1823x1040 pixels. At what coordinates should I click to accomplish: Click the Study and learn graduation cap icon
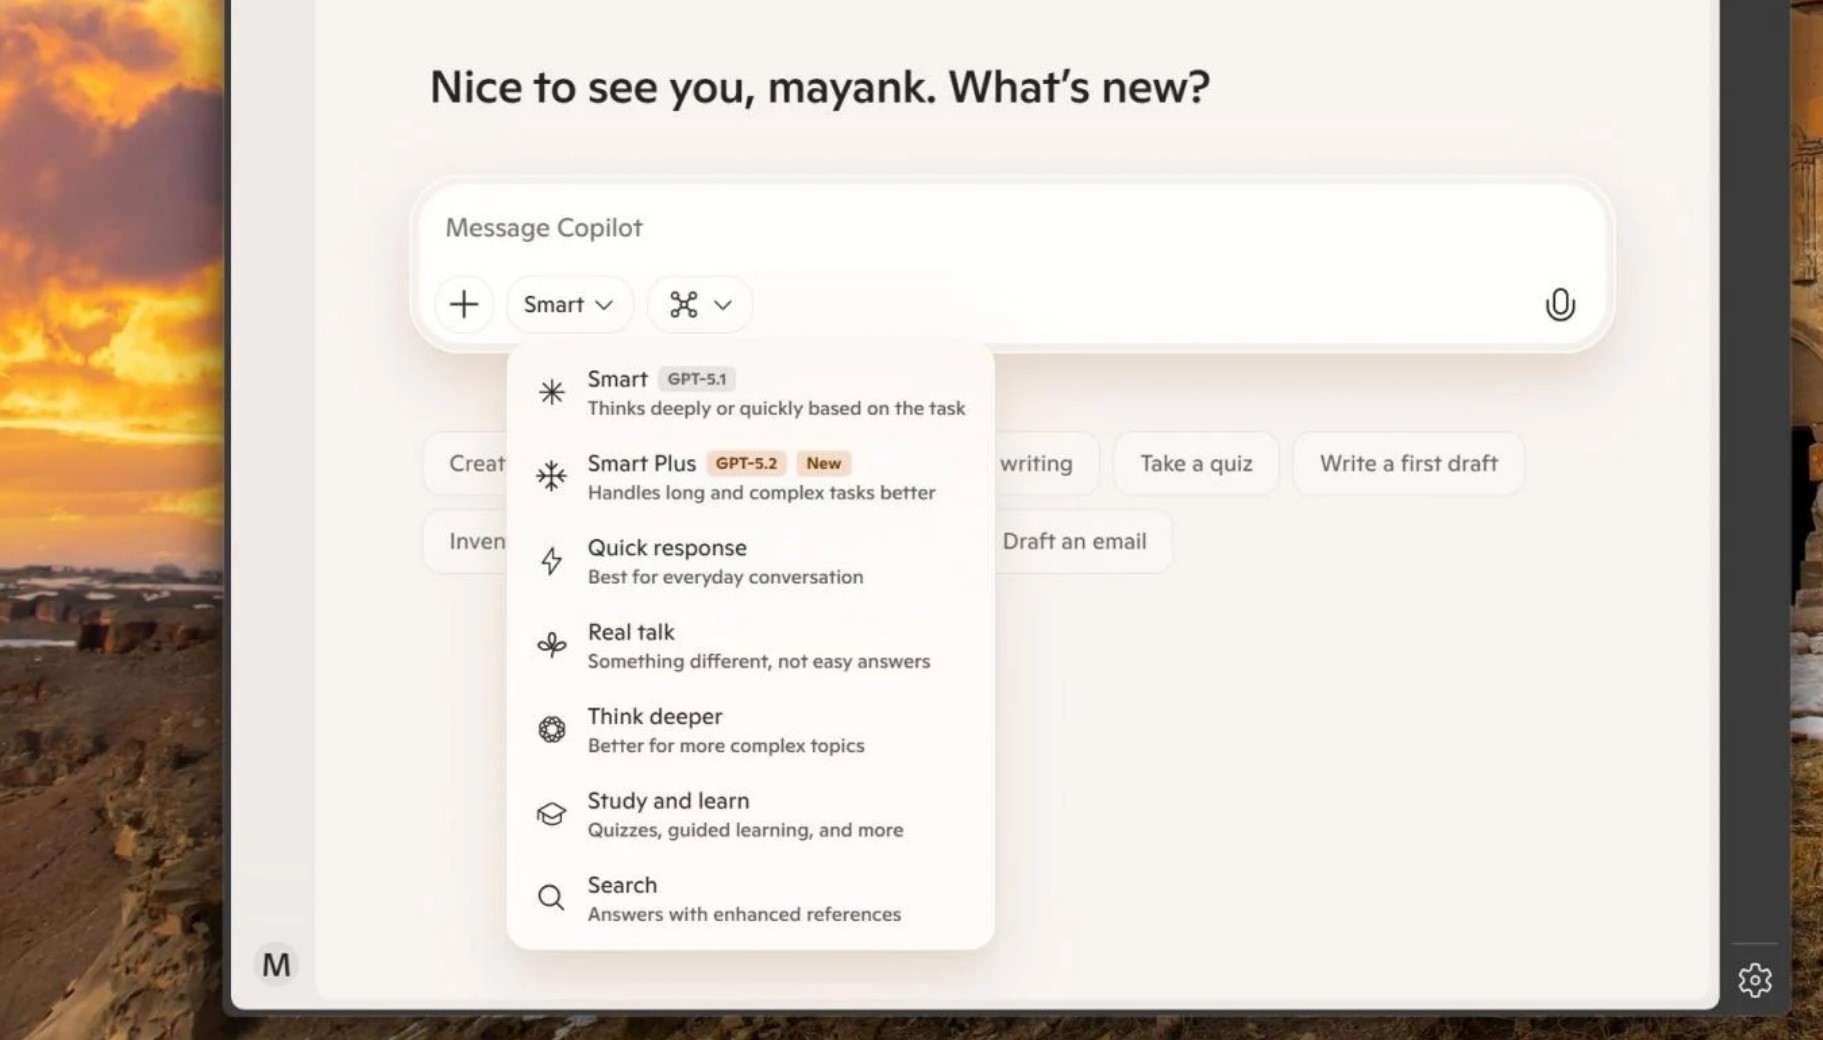pos(551,814)
